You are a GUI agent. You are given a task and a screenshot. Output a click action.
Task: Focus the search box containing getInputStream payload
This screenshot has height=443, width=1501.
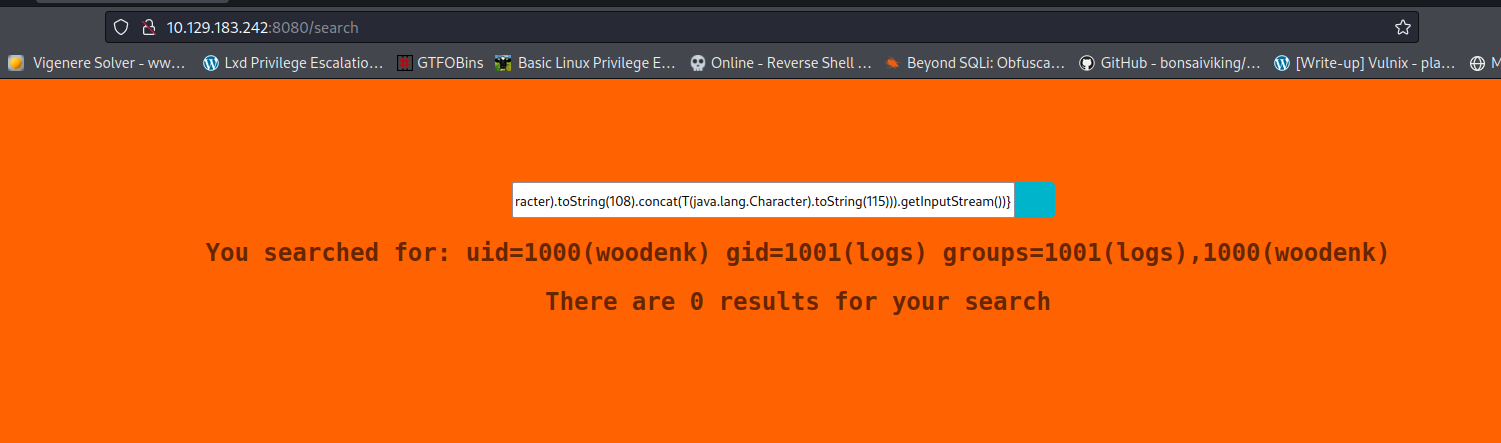coord(763,200)
